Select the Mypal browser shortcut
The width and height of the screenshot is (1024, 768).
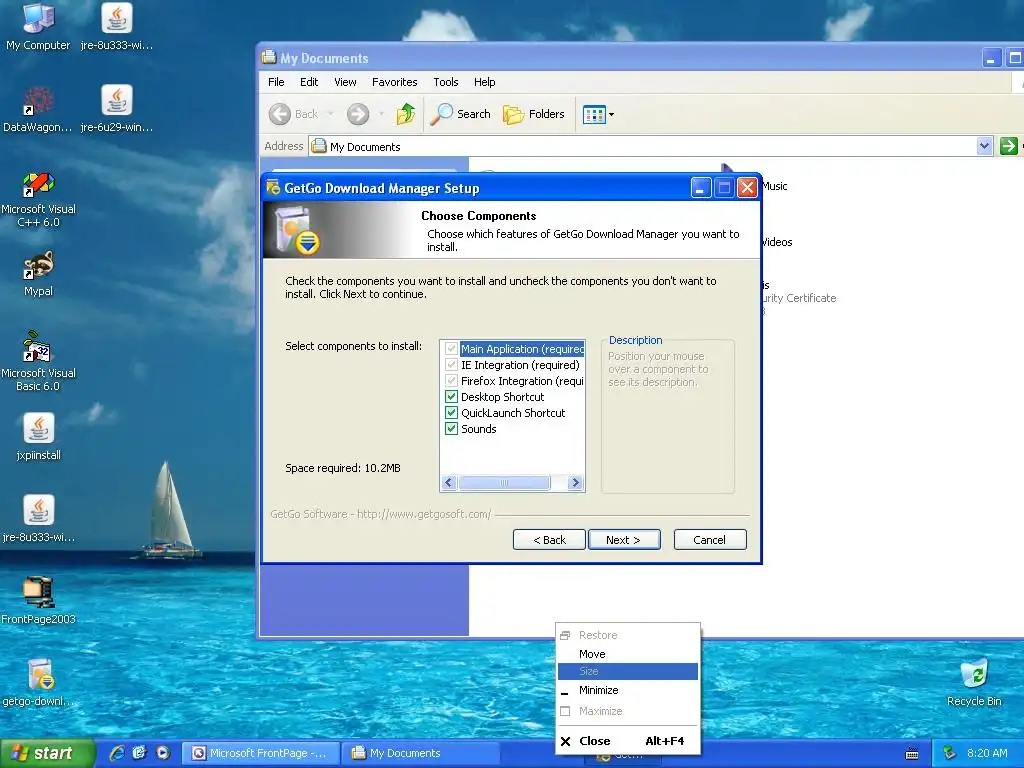coord(38,273)
